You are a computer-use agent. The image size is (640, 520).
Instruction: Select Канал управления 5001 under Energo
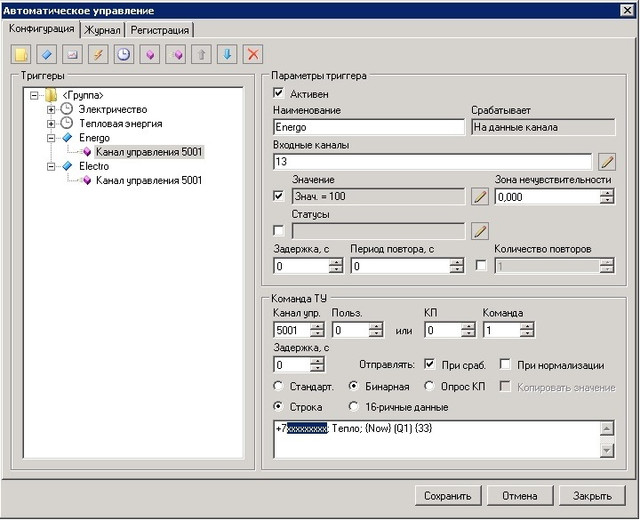pos(149,152)
